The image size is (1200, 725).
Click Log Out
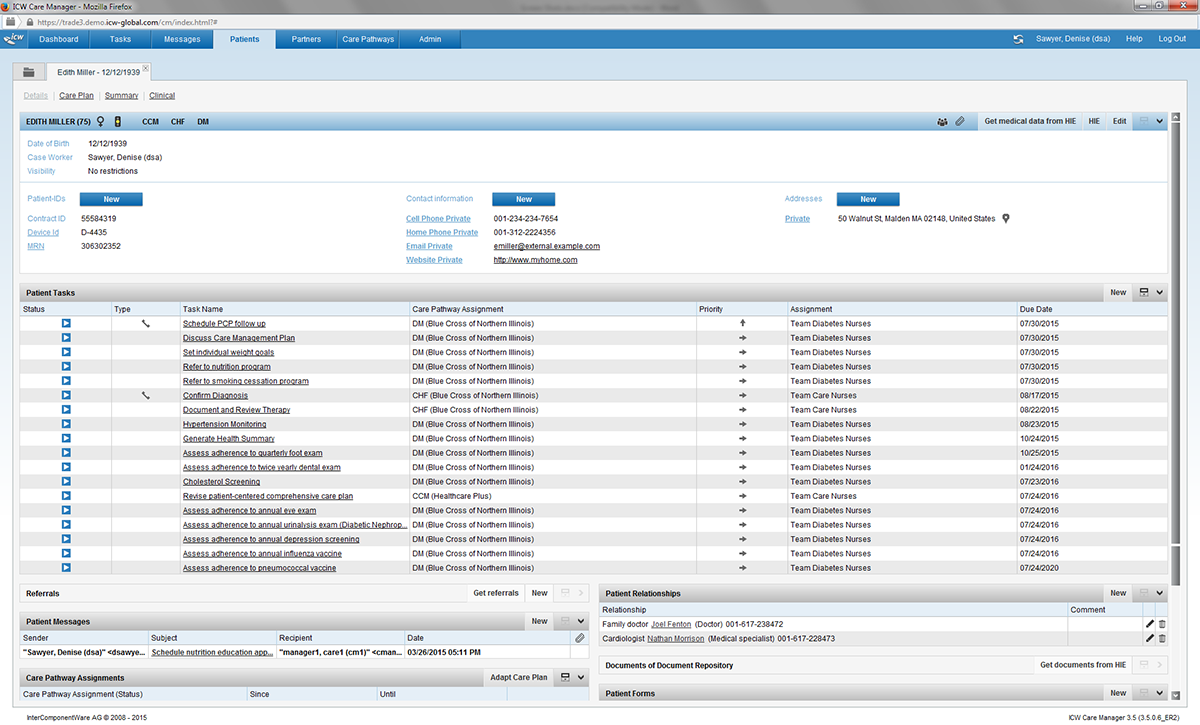pyautogui.click(x=1172, y=39)
